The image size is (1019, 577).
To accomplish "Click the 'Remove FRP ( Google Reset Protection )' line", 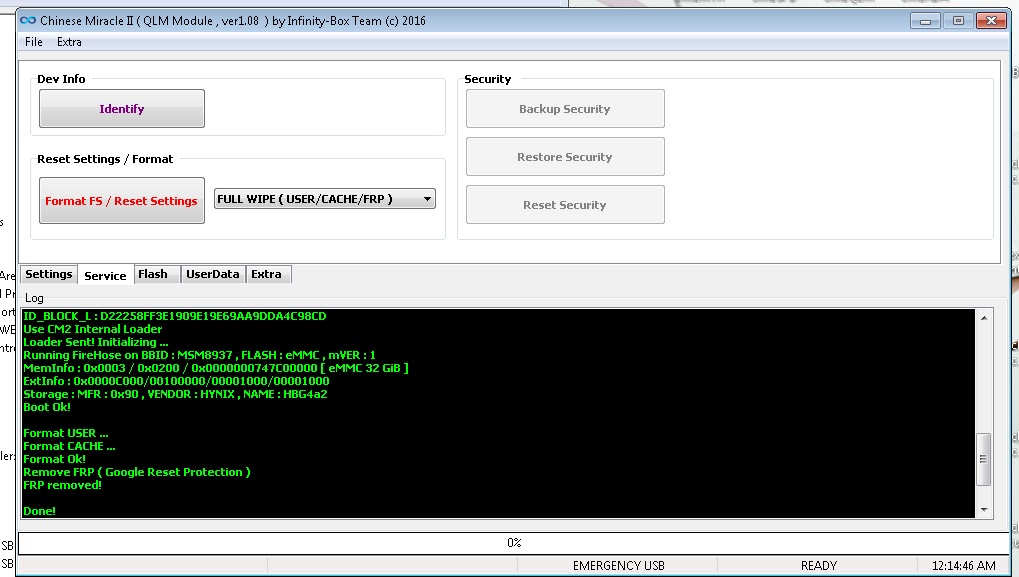I will tap(137, 472).
